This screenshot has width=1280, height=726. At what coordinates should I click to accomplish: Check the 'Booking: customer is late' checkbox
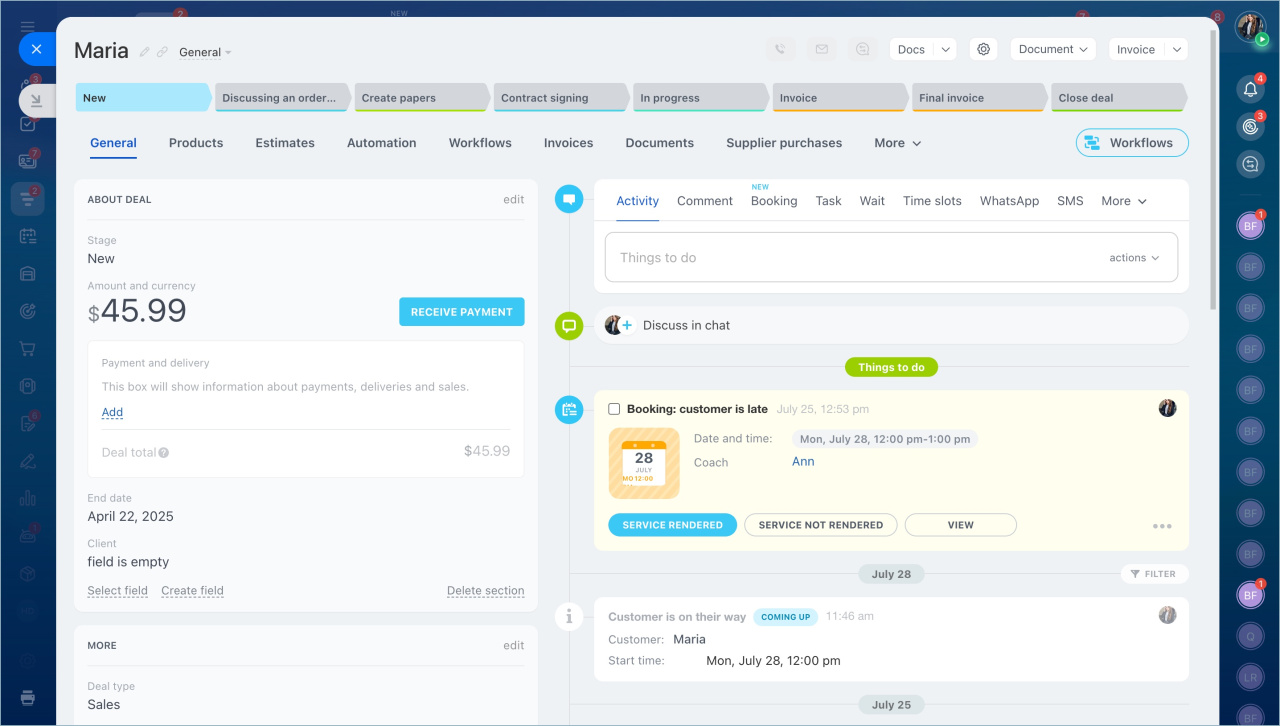point(614,409)
